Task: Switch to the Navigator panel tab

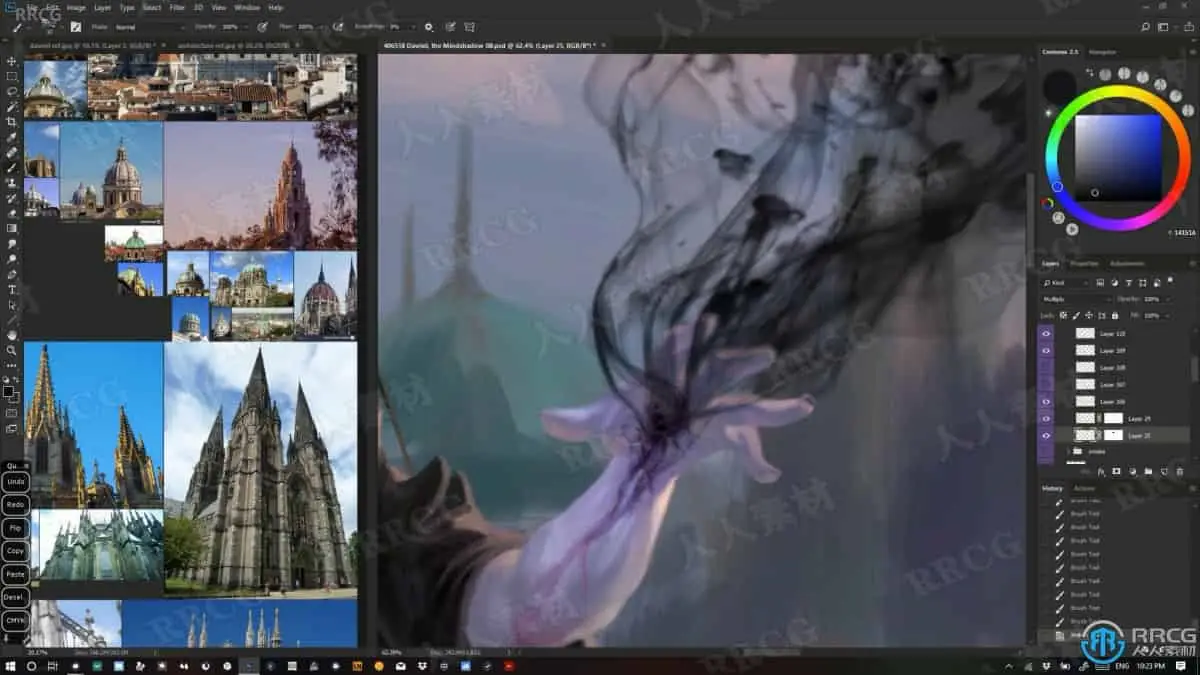Action: (1103, 51)
